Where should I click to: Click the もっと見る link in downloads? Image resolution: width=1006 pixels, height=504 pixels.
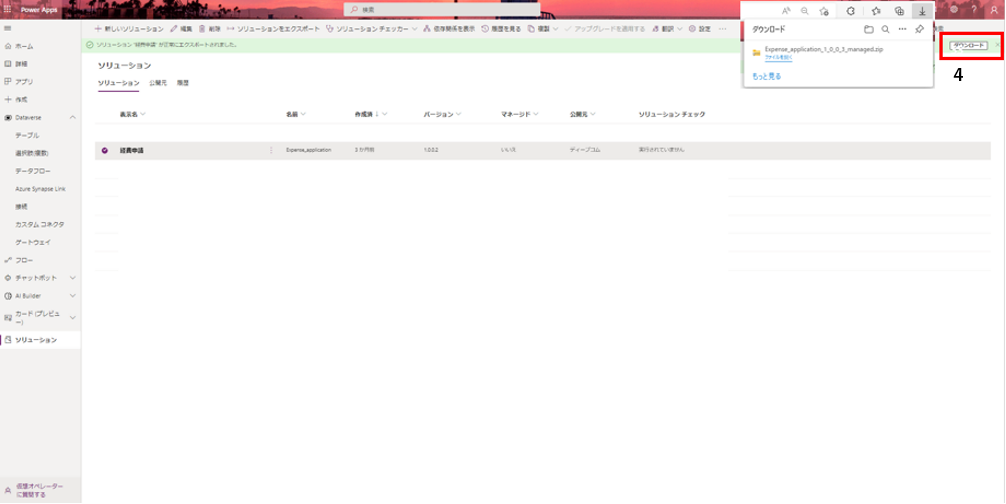click(766, 76)
